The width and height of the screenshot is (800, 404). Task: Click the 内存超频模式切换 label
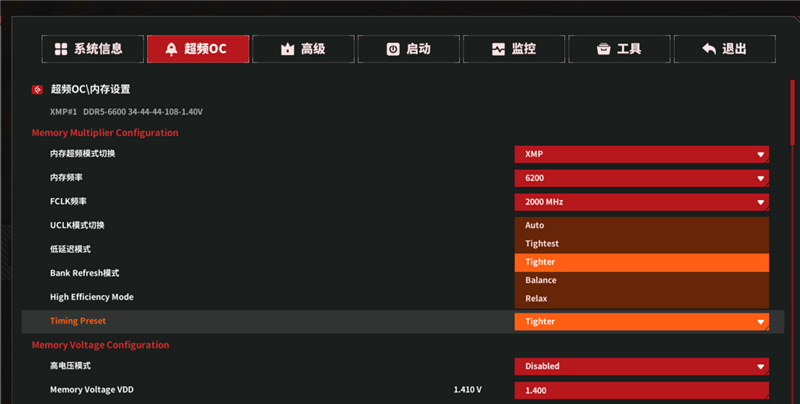83,154
